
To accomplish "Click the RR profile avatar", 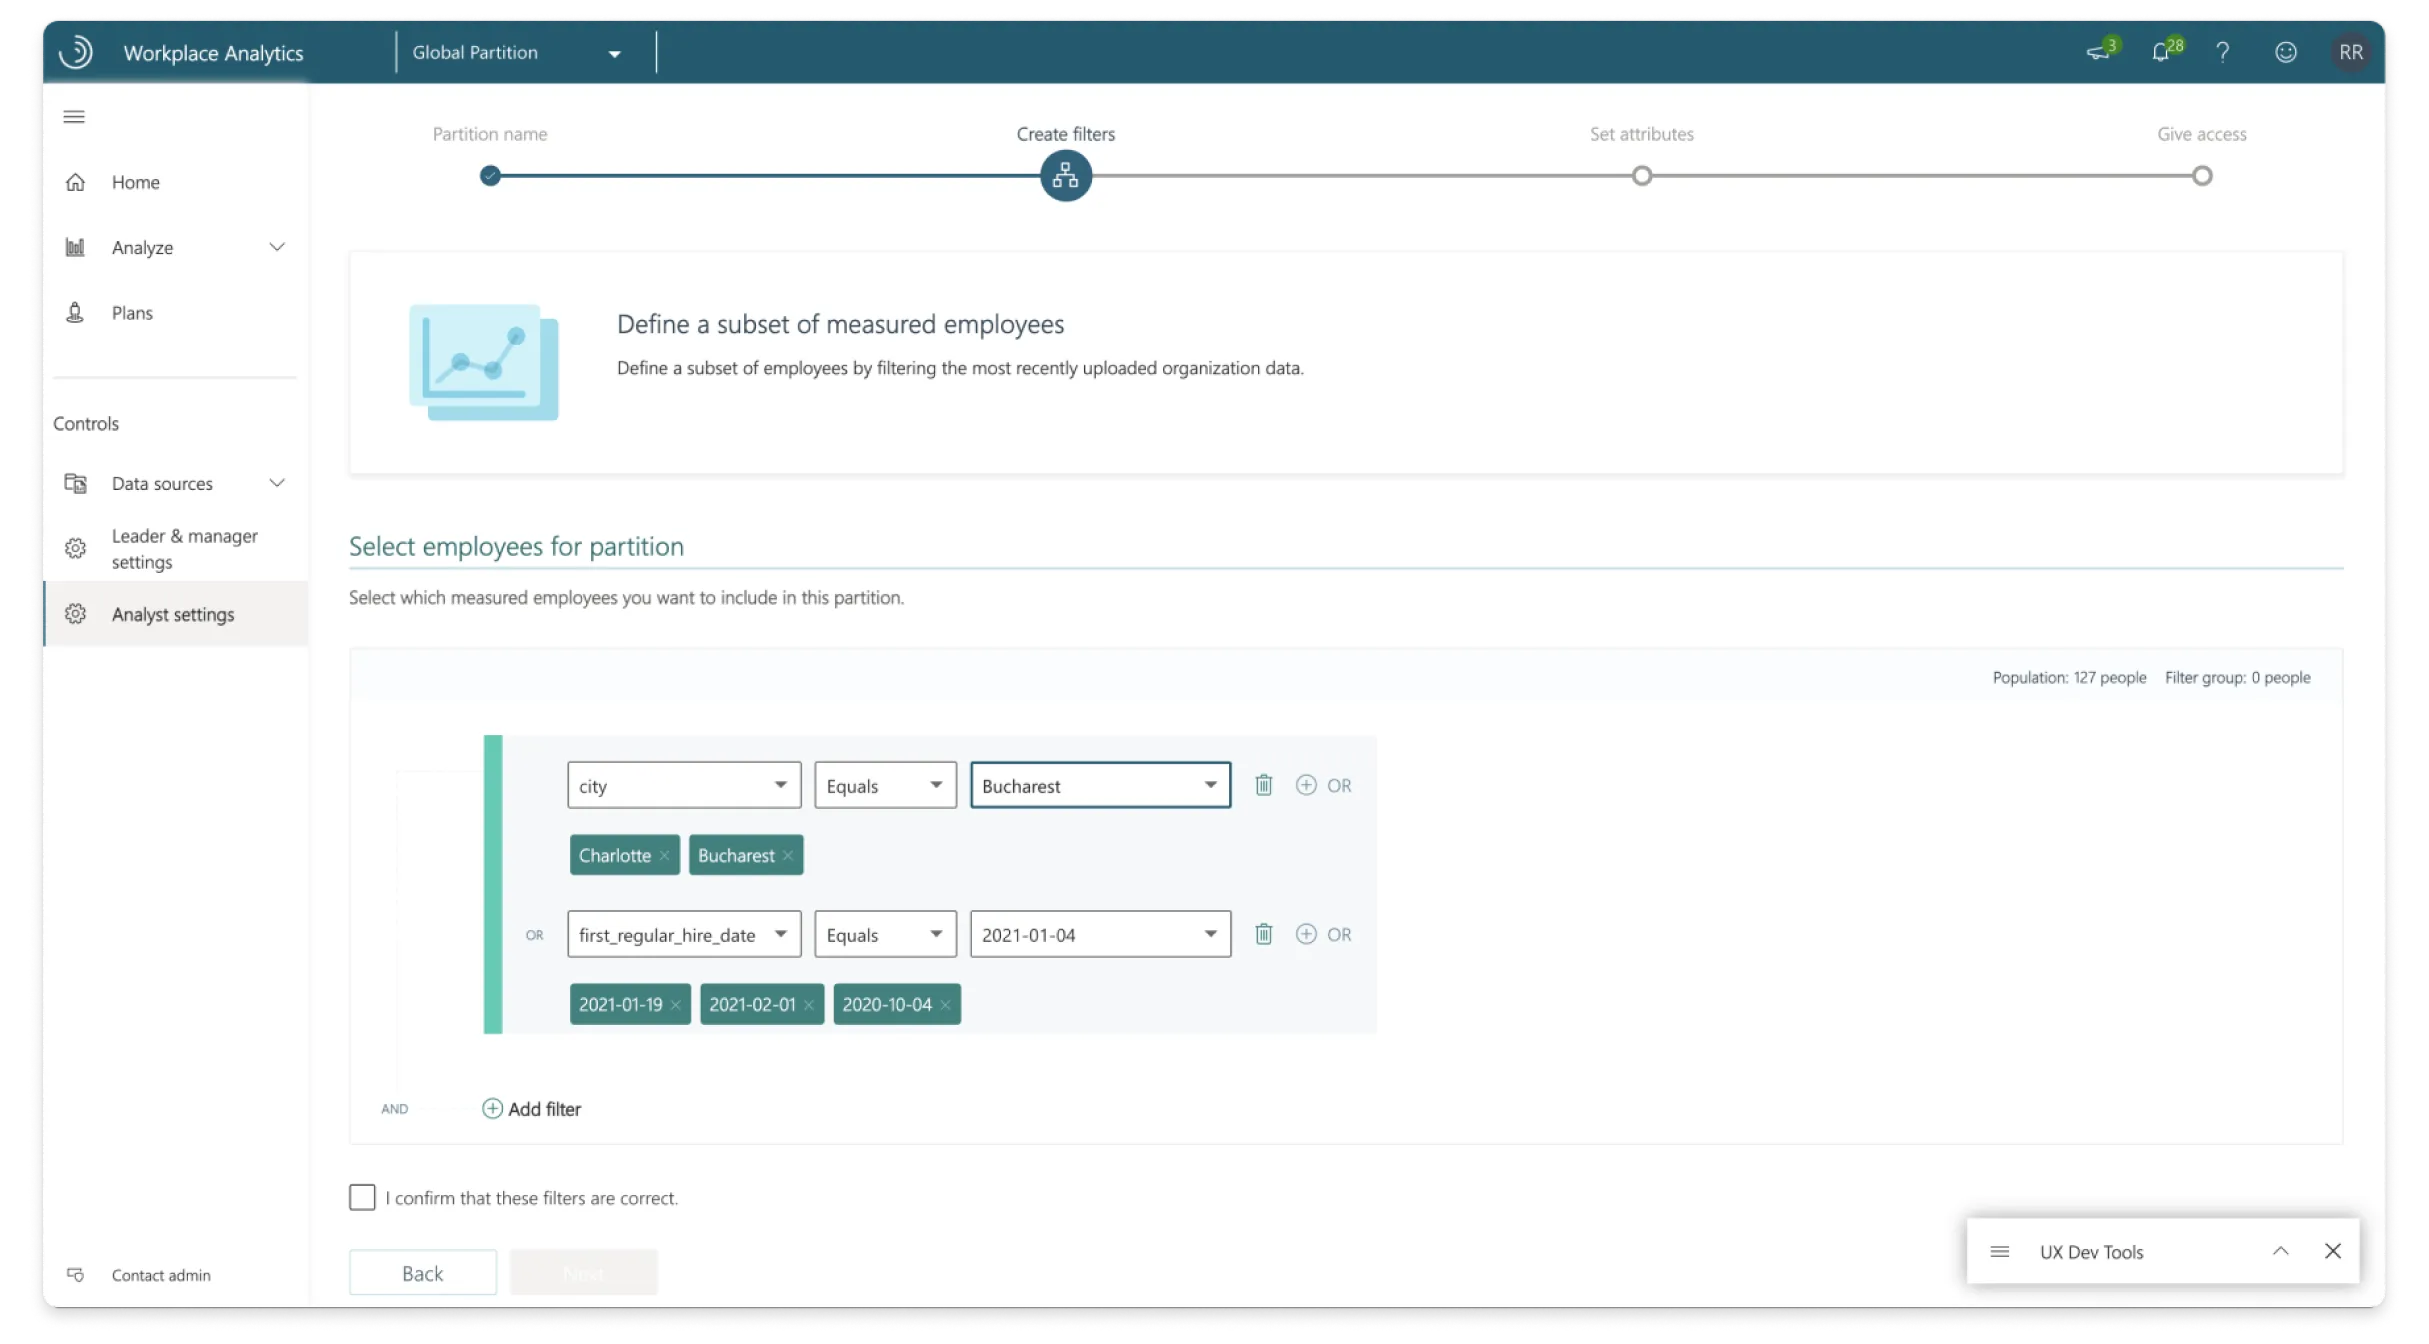I will pos(2352,52).
